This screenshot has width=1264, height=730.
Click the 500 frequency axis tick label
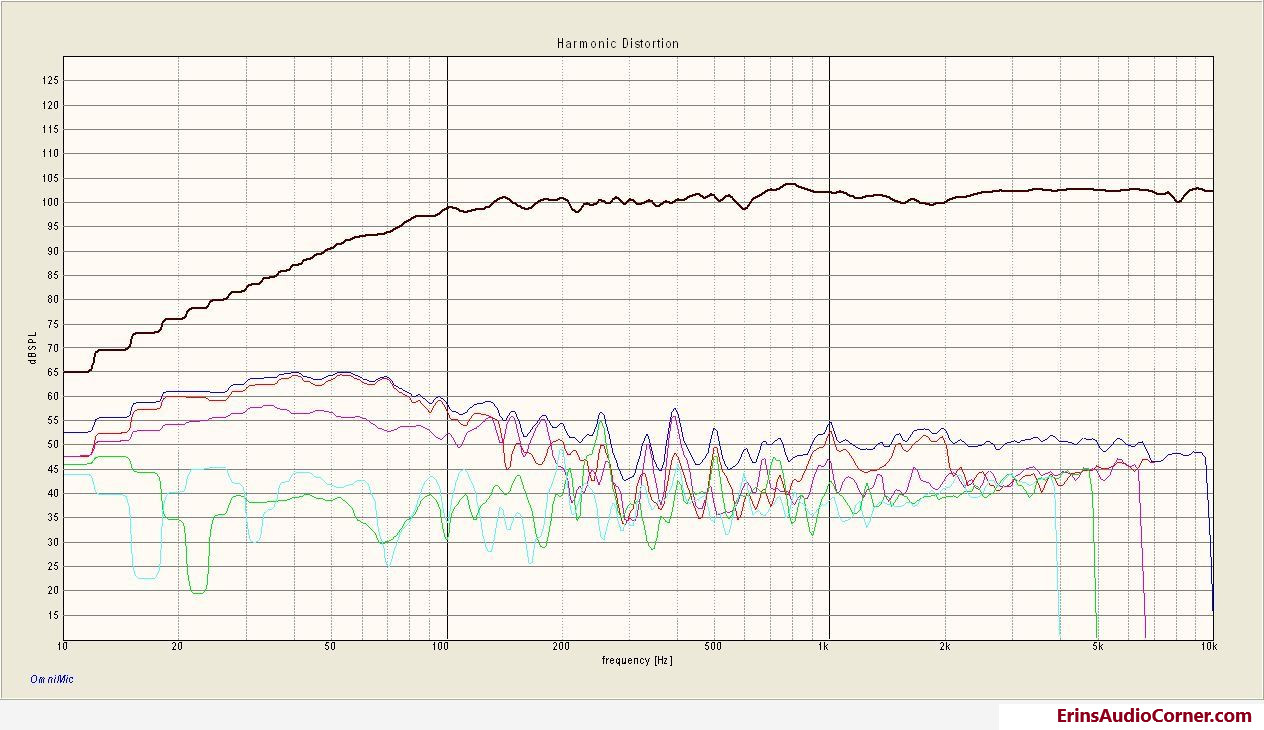pos(712,647)
